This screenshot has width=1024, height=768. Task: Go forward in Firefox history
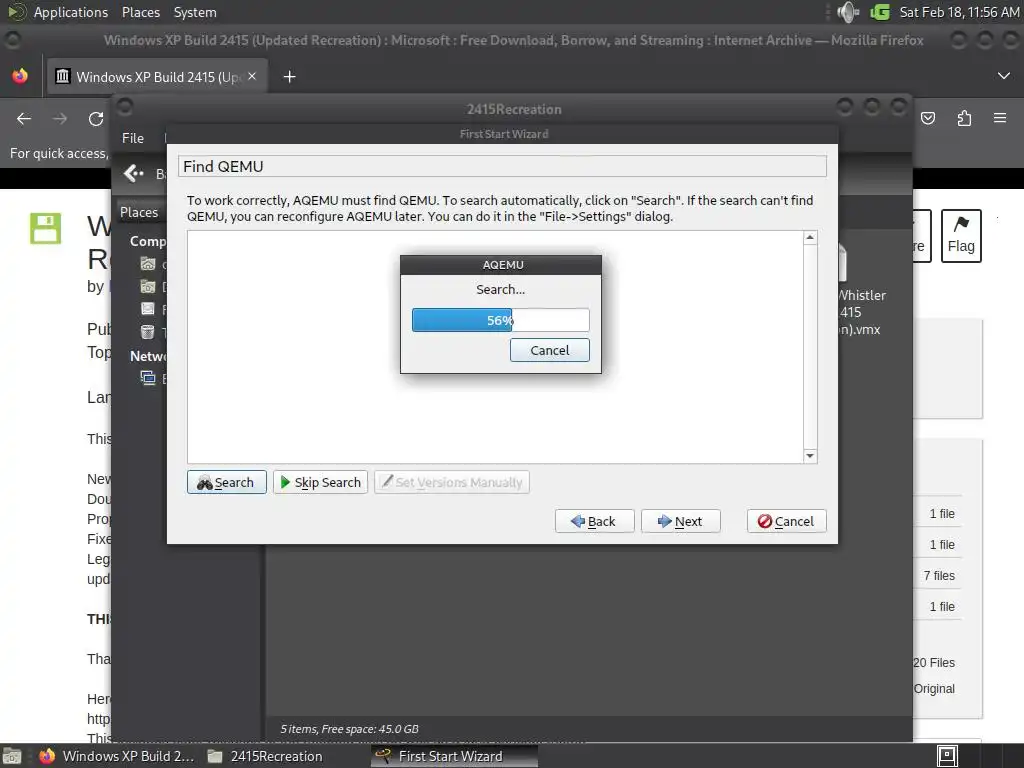pyautogui.click(x=60, y=119)
